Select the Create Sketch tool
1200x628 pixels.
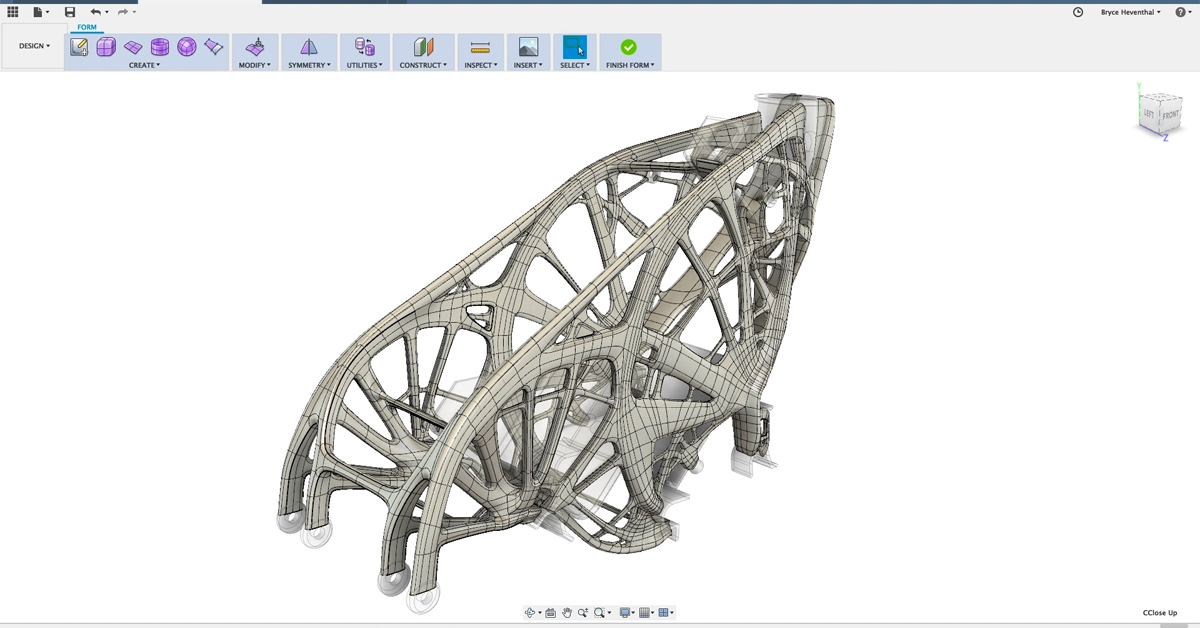pyautogui.click(x=79, y=47)
